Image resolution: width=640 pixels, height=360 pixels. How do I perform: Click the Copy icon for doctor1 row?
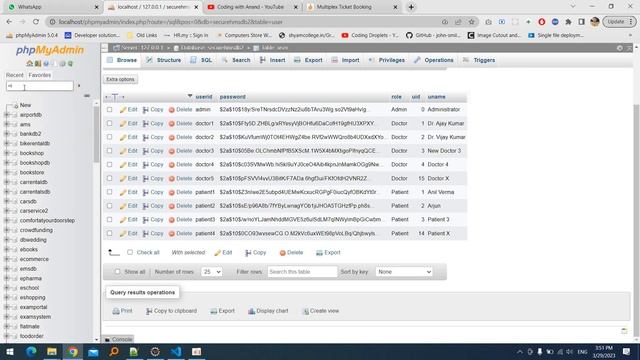click(x=145, y=124)
